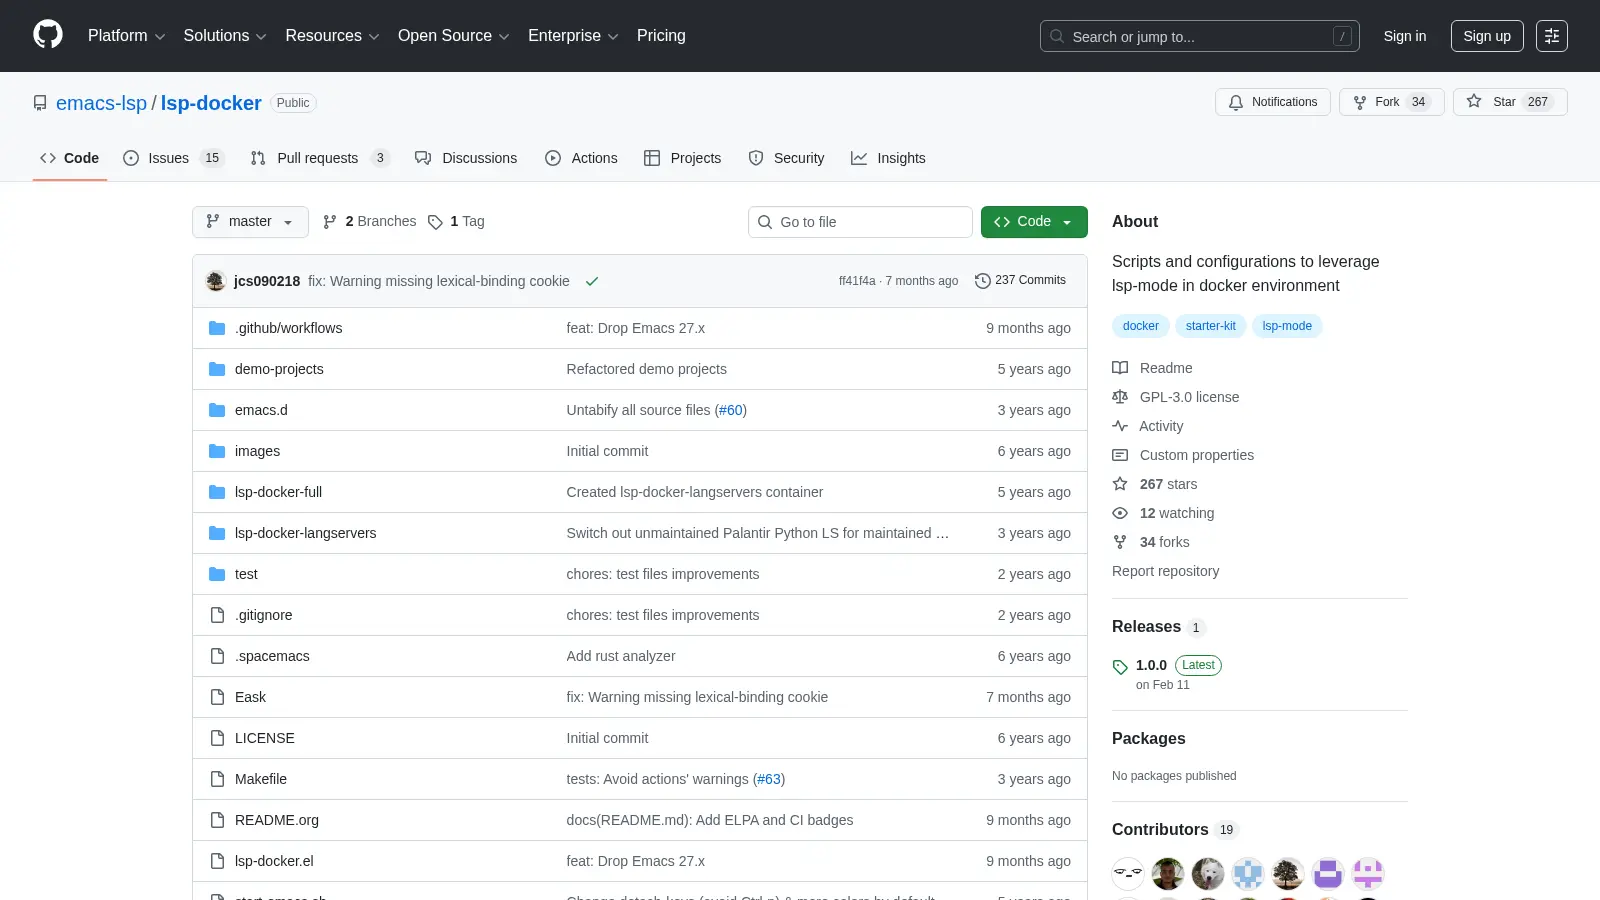Open pull request #63 link
Image resolution: width=1600 pixels, height=900 pixels.
click(x=769, y=779)
